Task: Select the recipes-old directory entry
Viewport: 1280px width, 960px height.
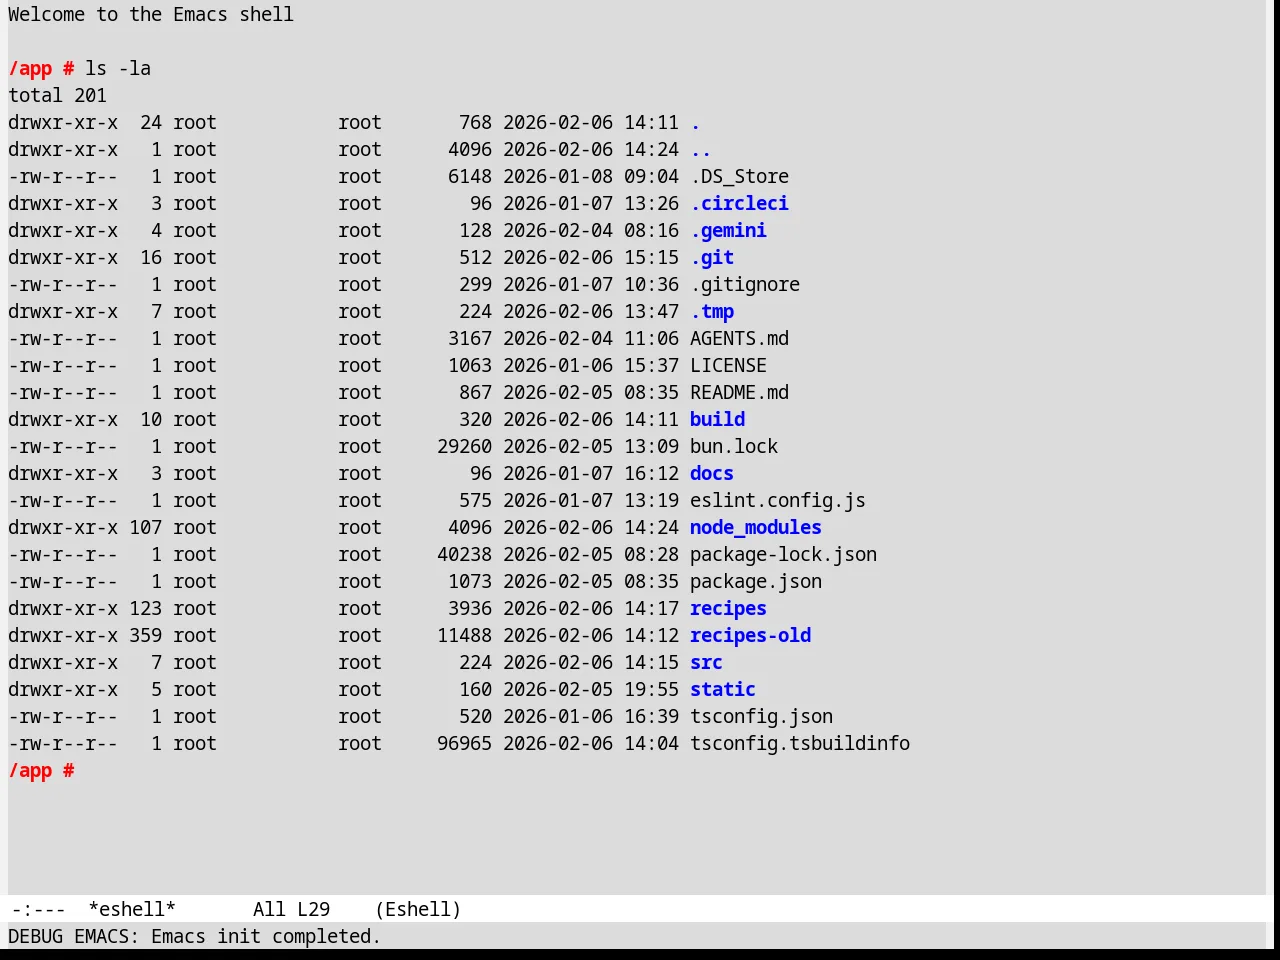Action: click(x=750, y=635)
